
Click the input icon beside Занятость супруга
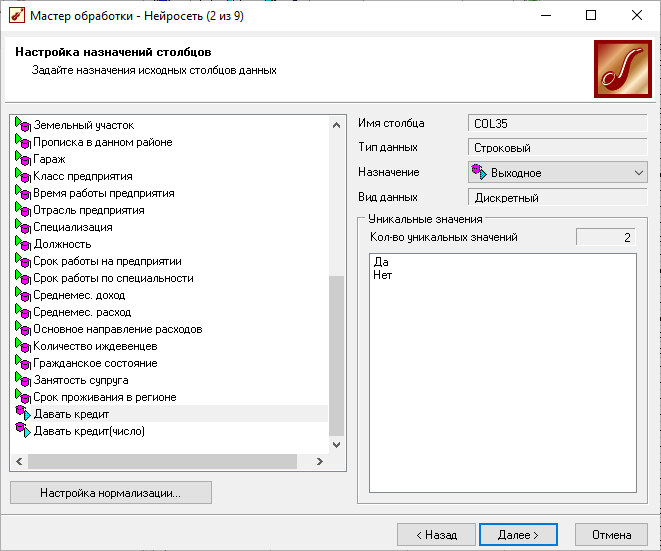23,380
